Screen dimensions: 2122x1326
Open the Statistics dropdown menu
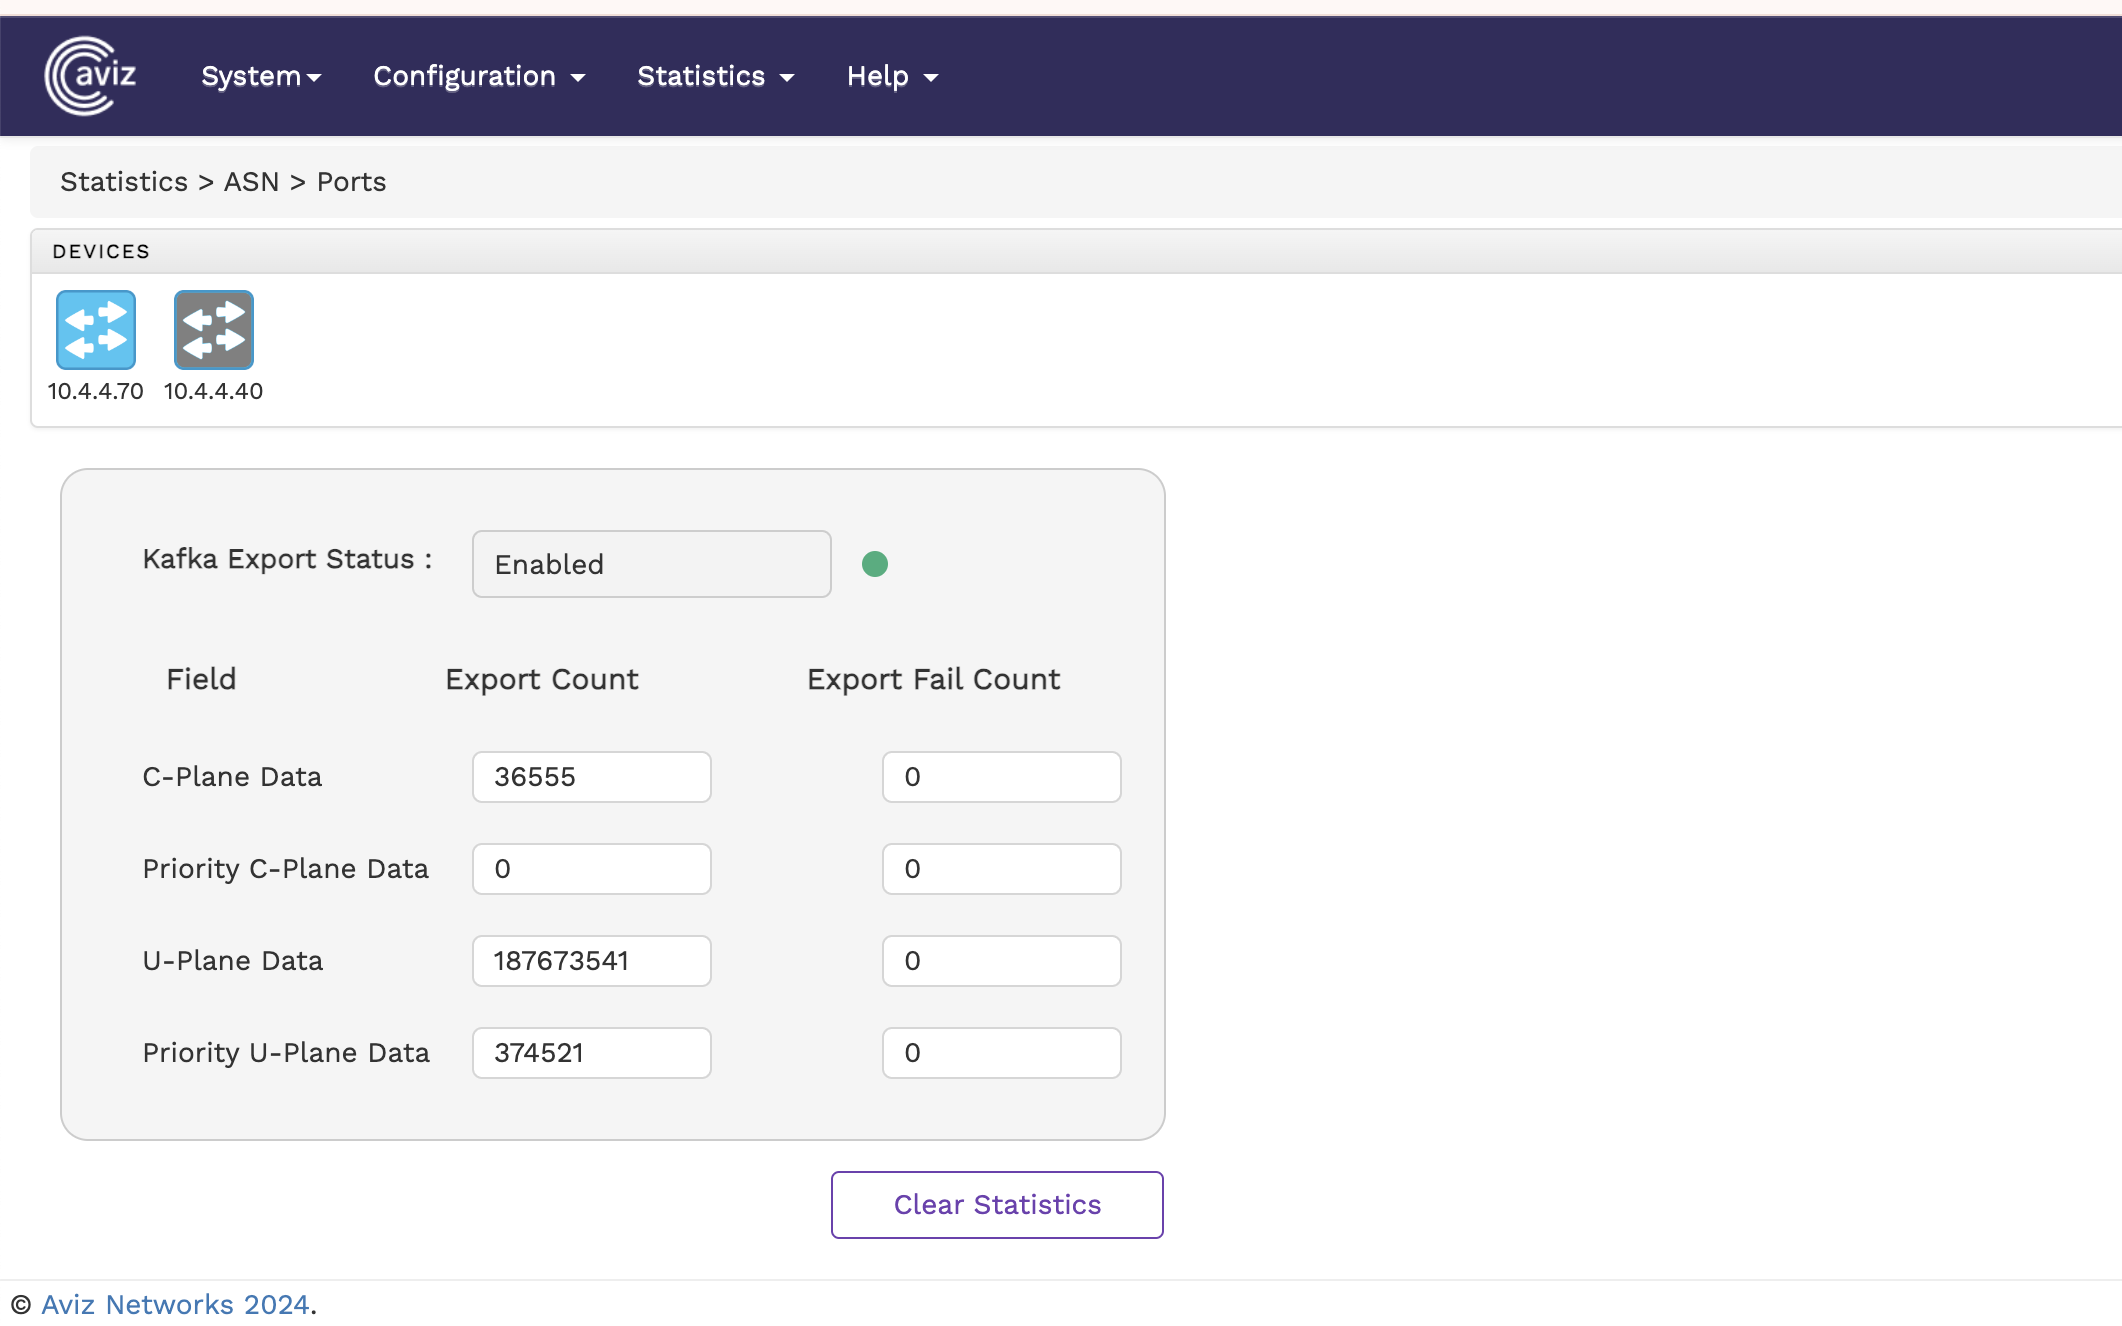(x=716, y=77)
